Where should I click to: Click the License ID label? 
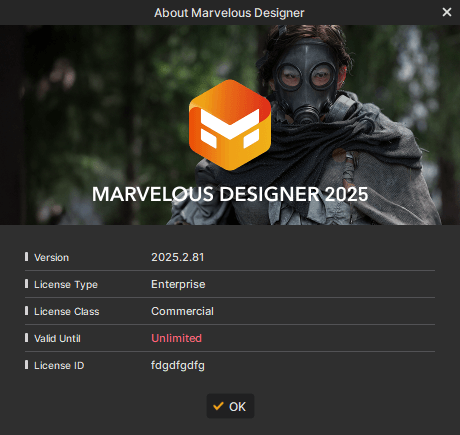point(59,366)
